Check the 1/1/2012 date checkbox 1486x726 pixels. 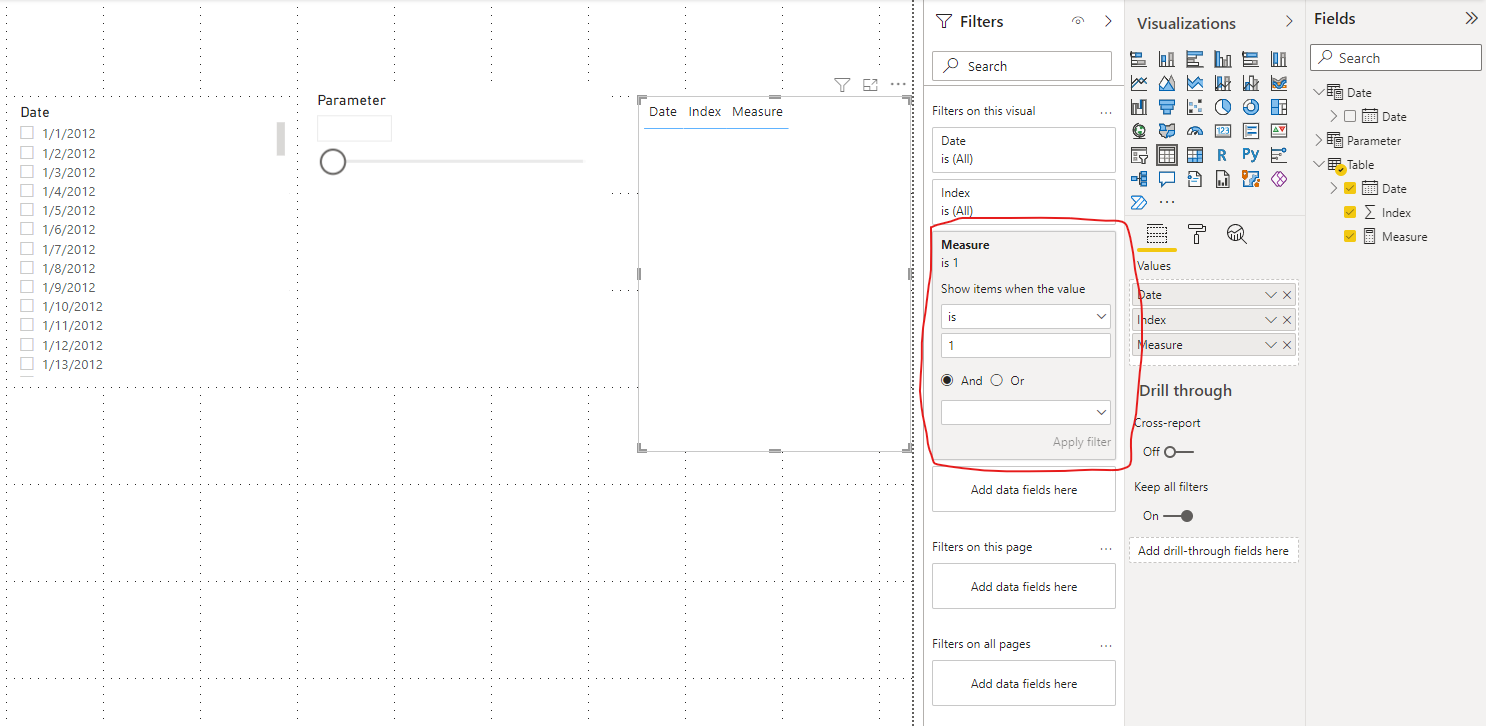tap(26, 133)
